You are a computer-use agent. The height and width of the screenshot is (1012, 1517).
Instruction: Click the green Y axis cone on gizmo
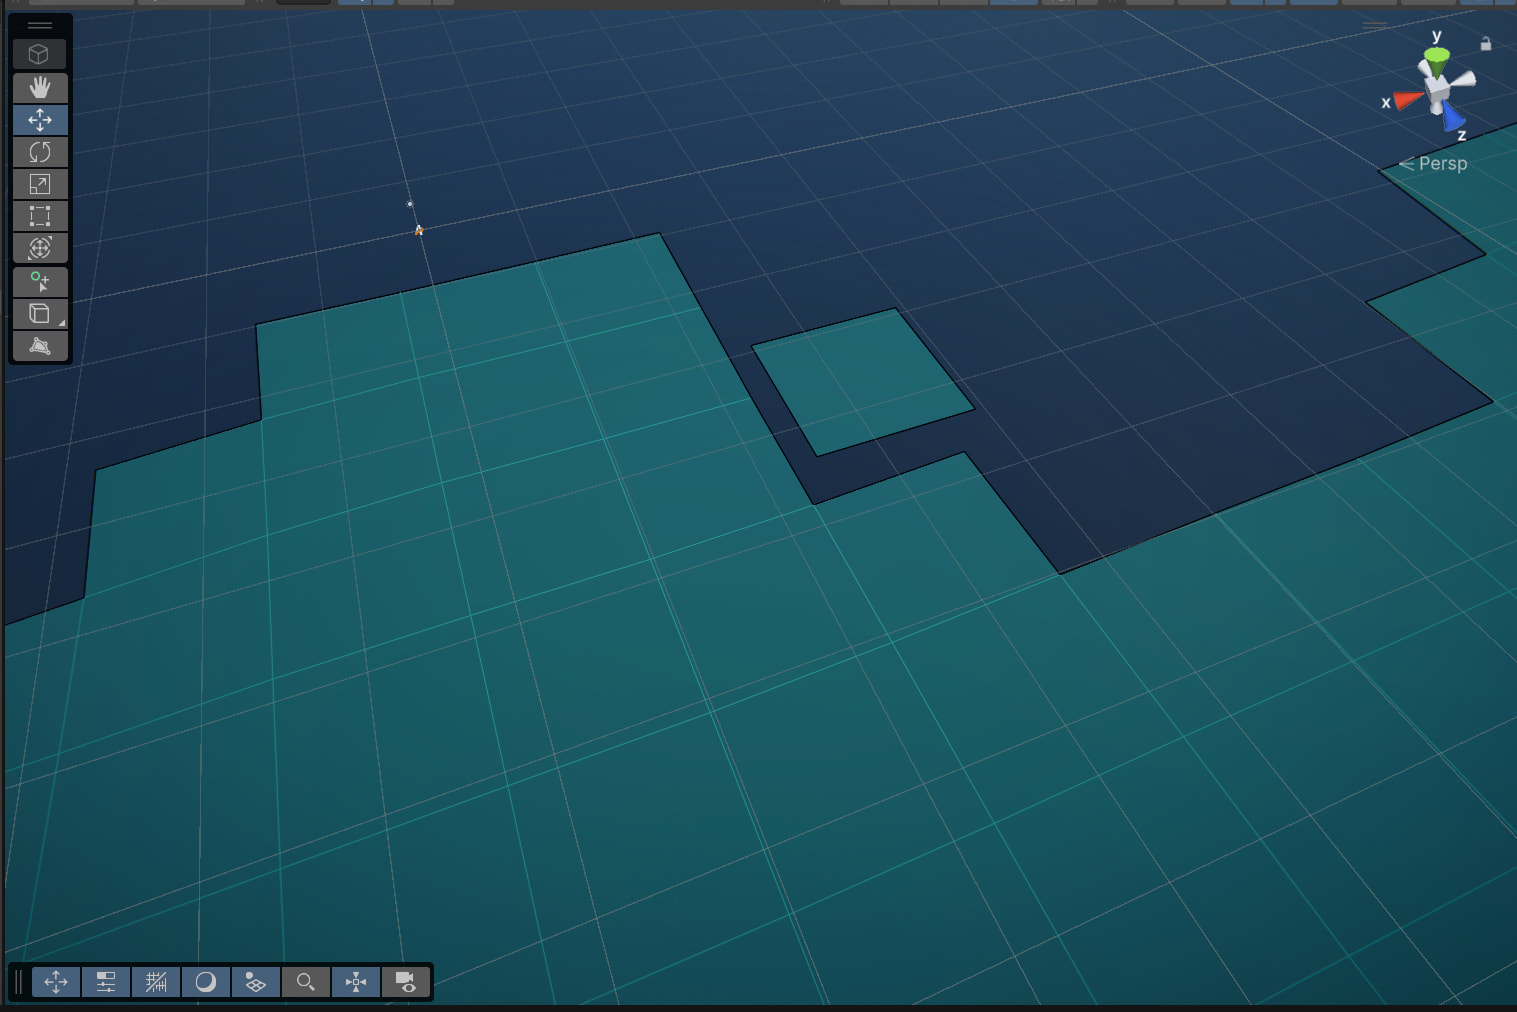[1436, 63]
